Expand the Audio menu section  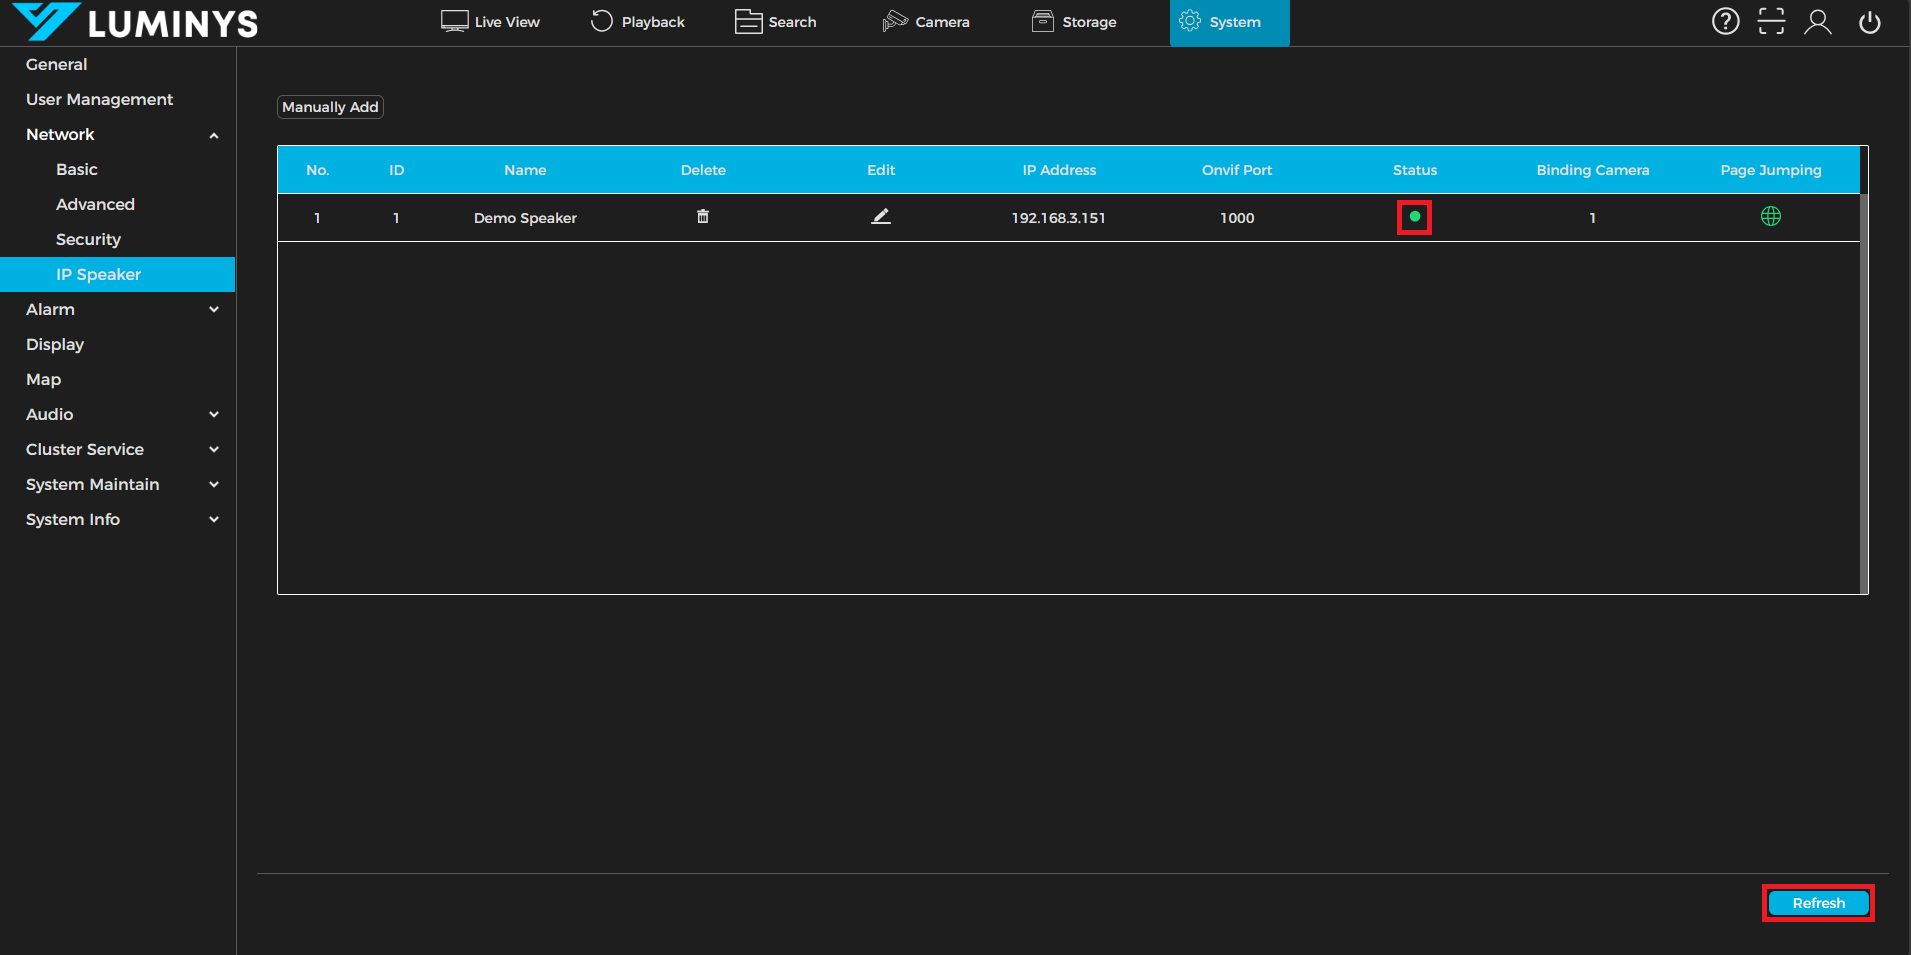213,415
